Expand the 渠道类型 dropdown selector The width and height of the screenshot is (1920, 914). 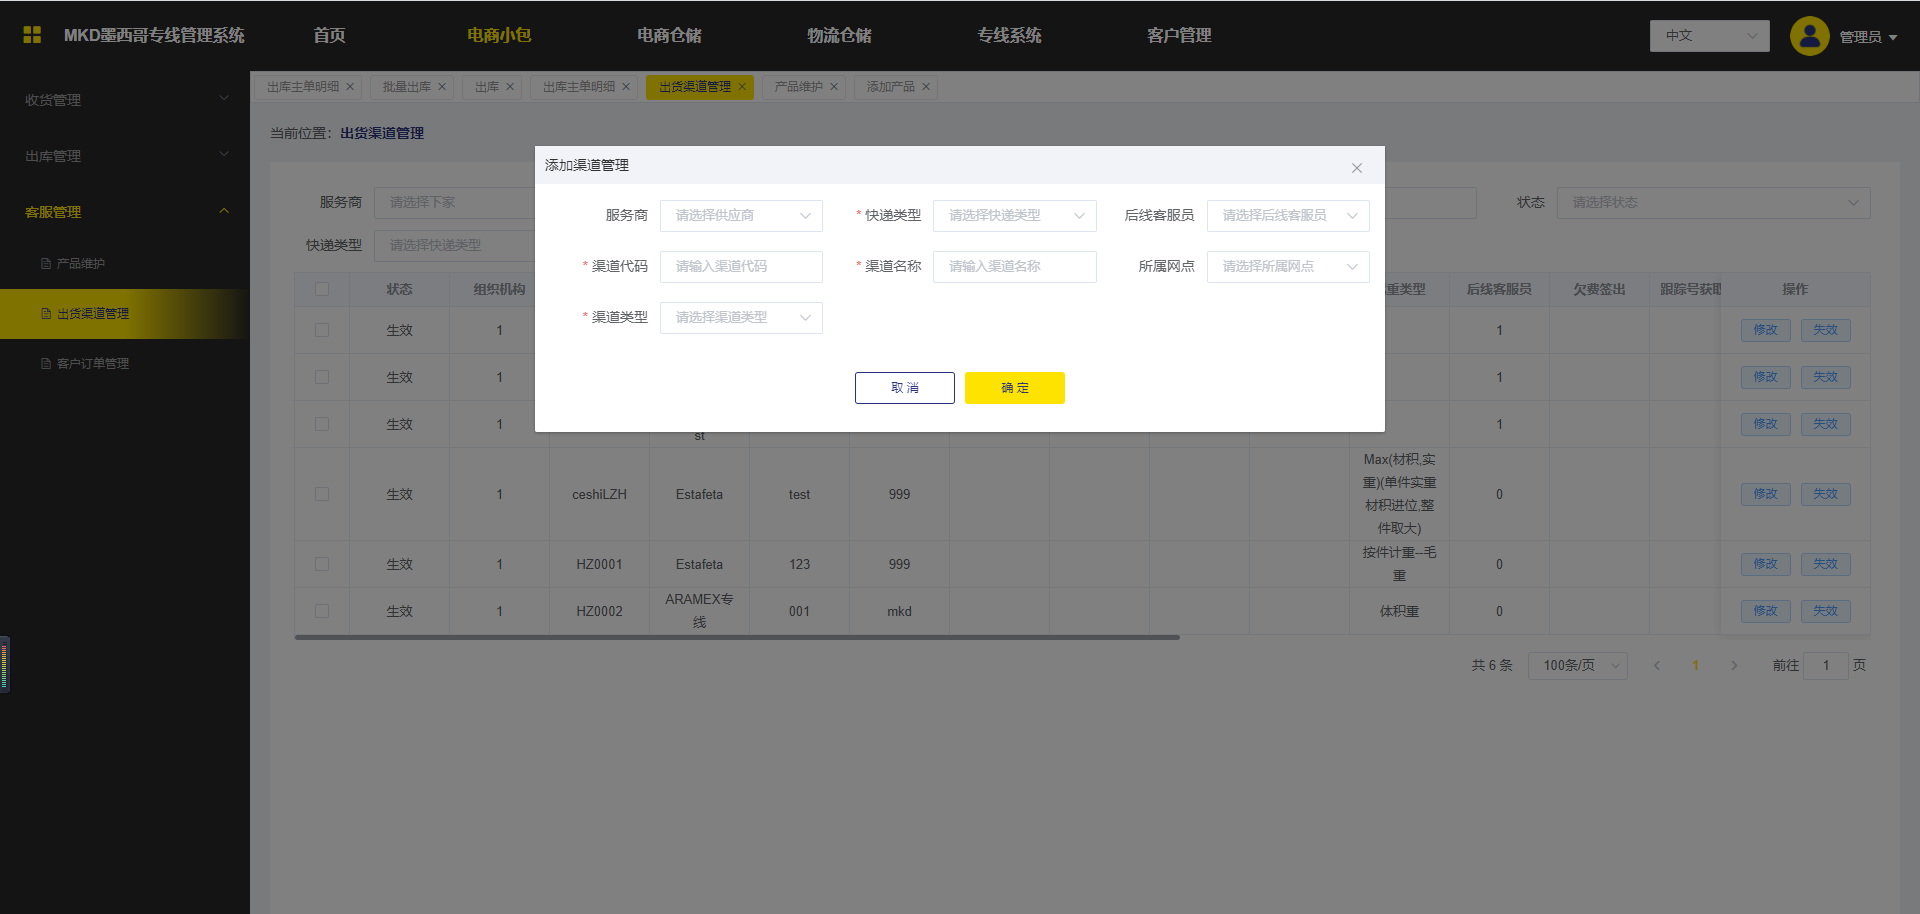[741, 318]
